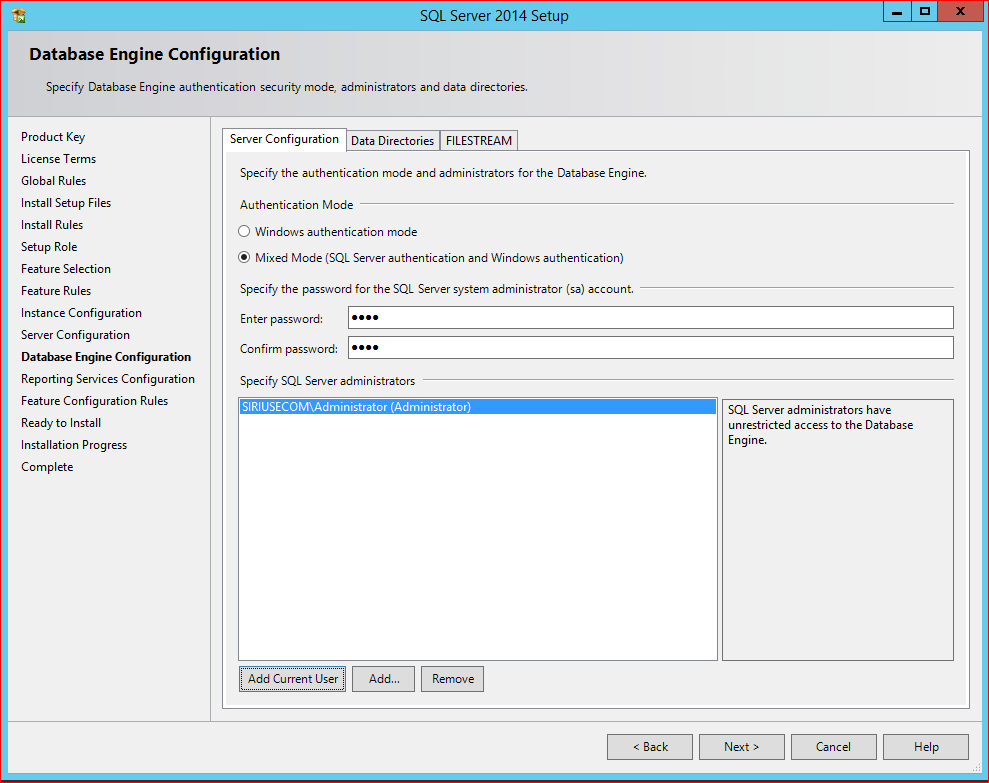Select Mixed Mode authentication radio button

244,258
